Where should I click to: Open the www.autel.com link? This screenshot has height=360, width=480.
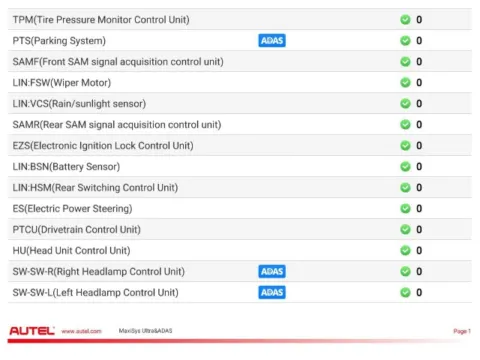(81, 331)
